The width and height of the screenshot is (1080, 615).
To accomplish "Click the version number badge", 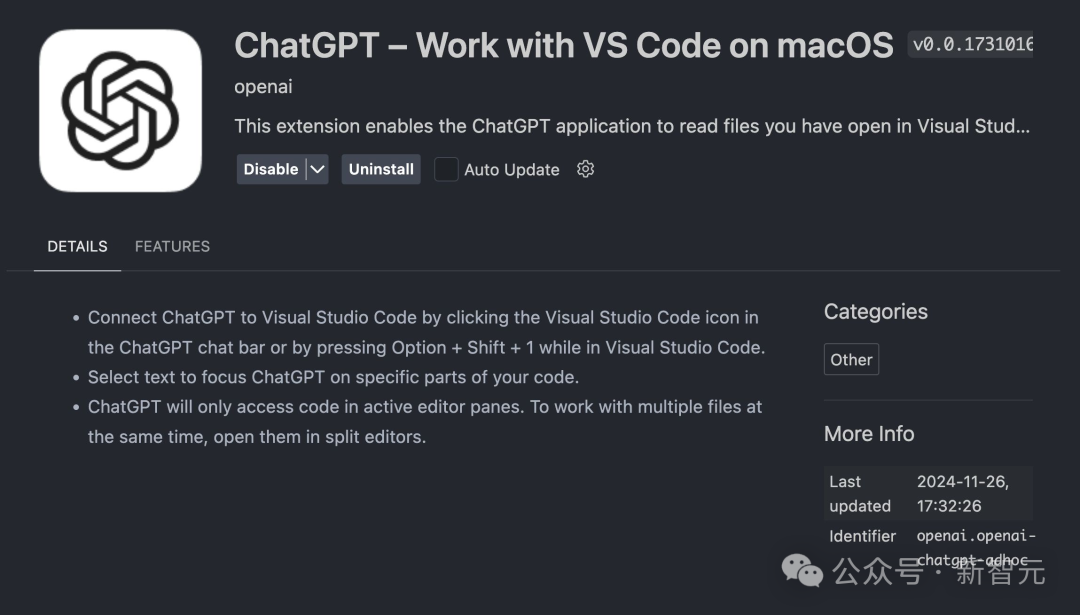I will coord(971,45).
